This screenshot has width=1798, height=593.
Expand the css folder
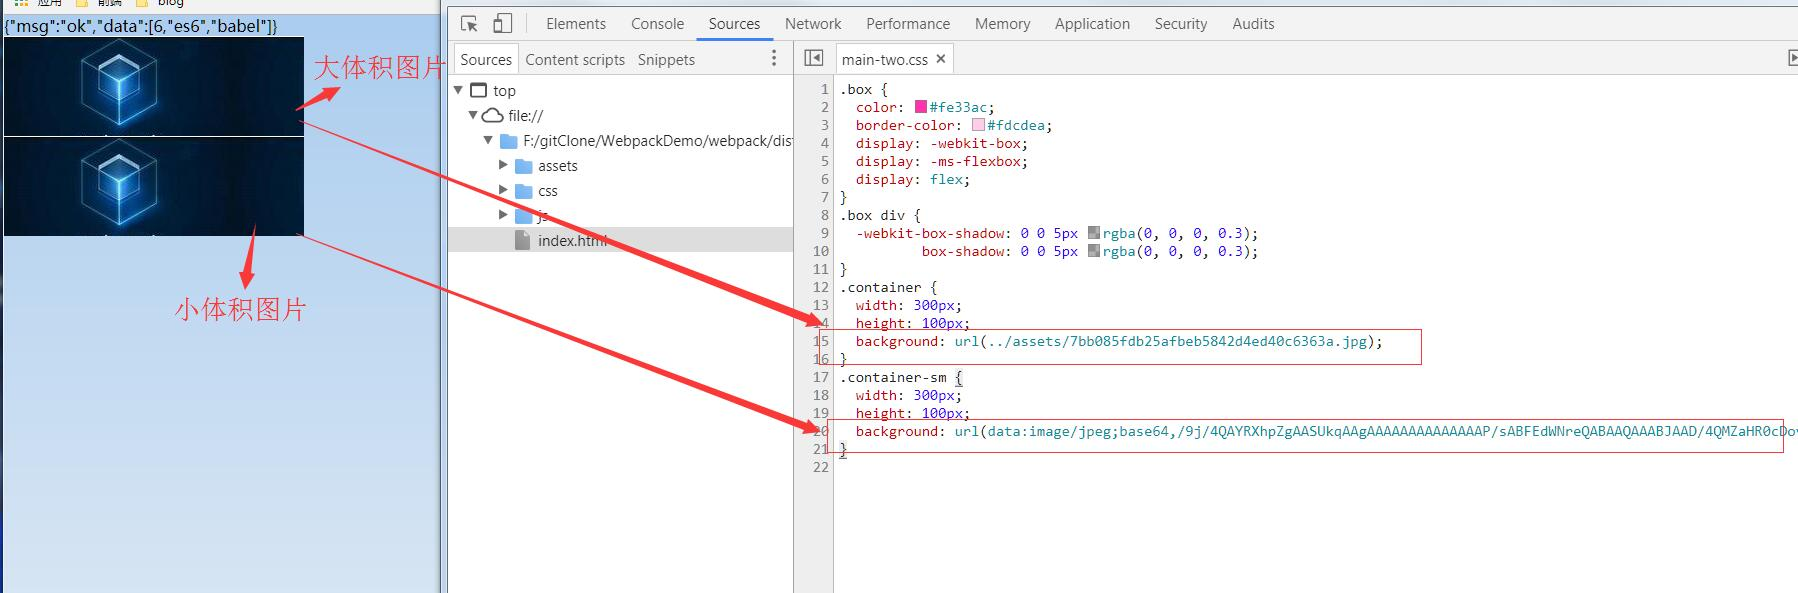[503, 190]
